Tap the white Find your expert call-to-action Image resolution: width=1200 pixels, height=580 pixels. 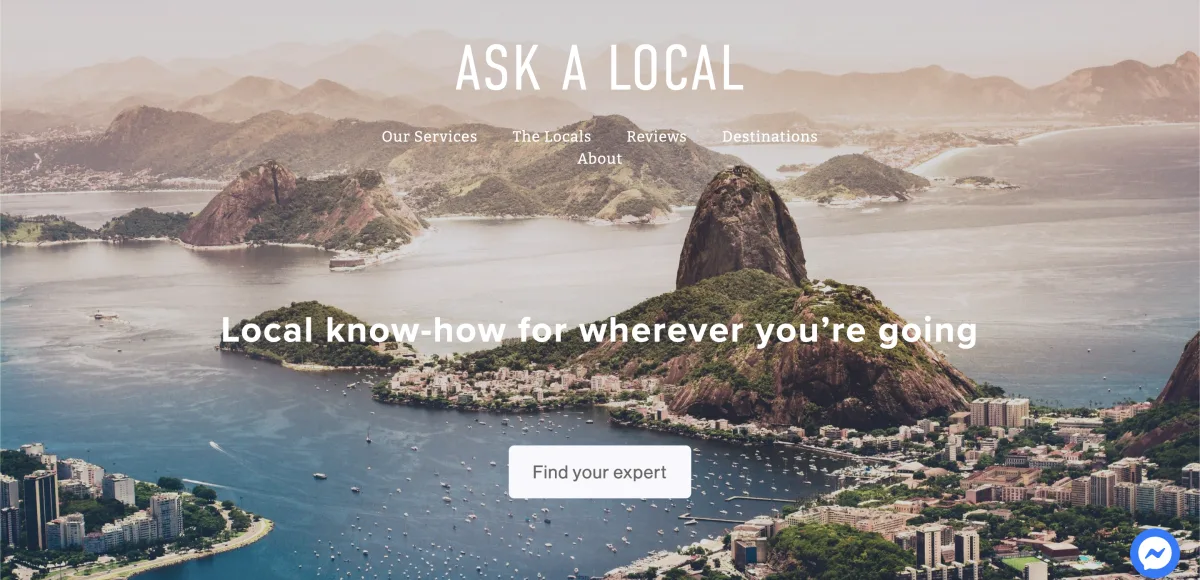600,472
